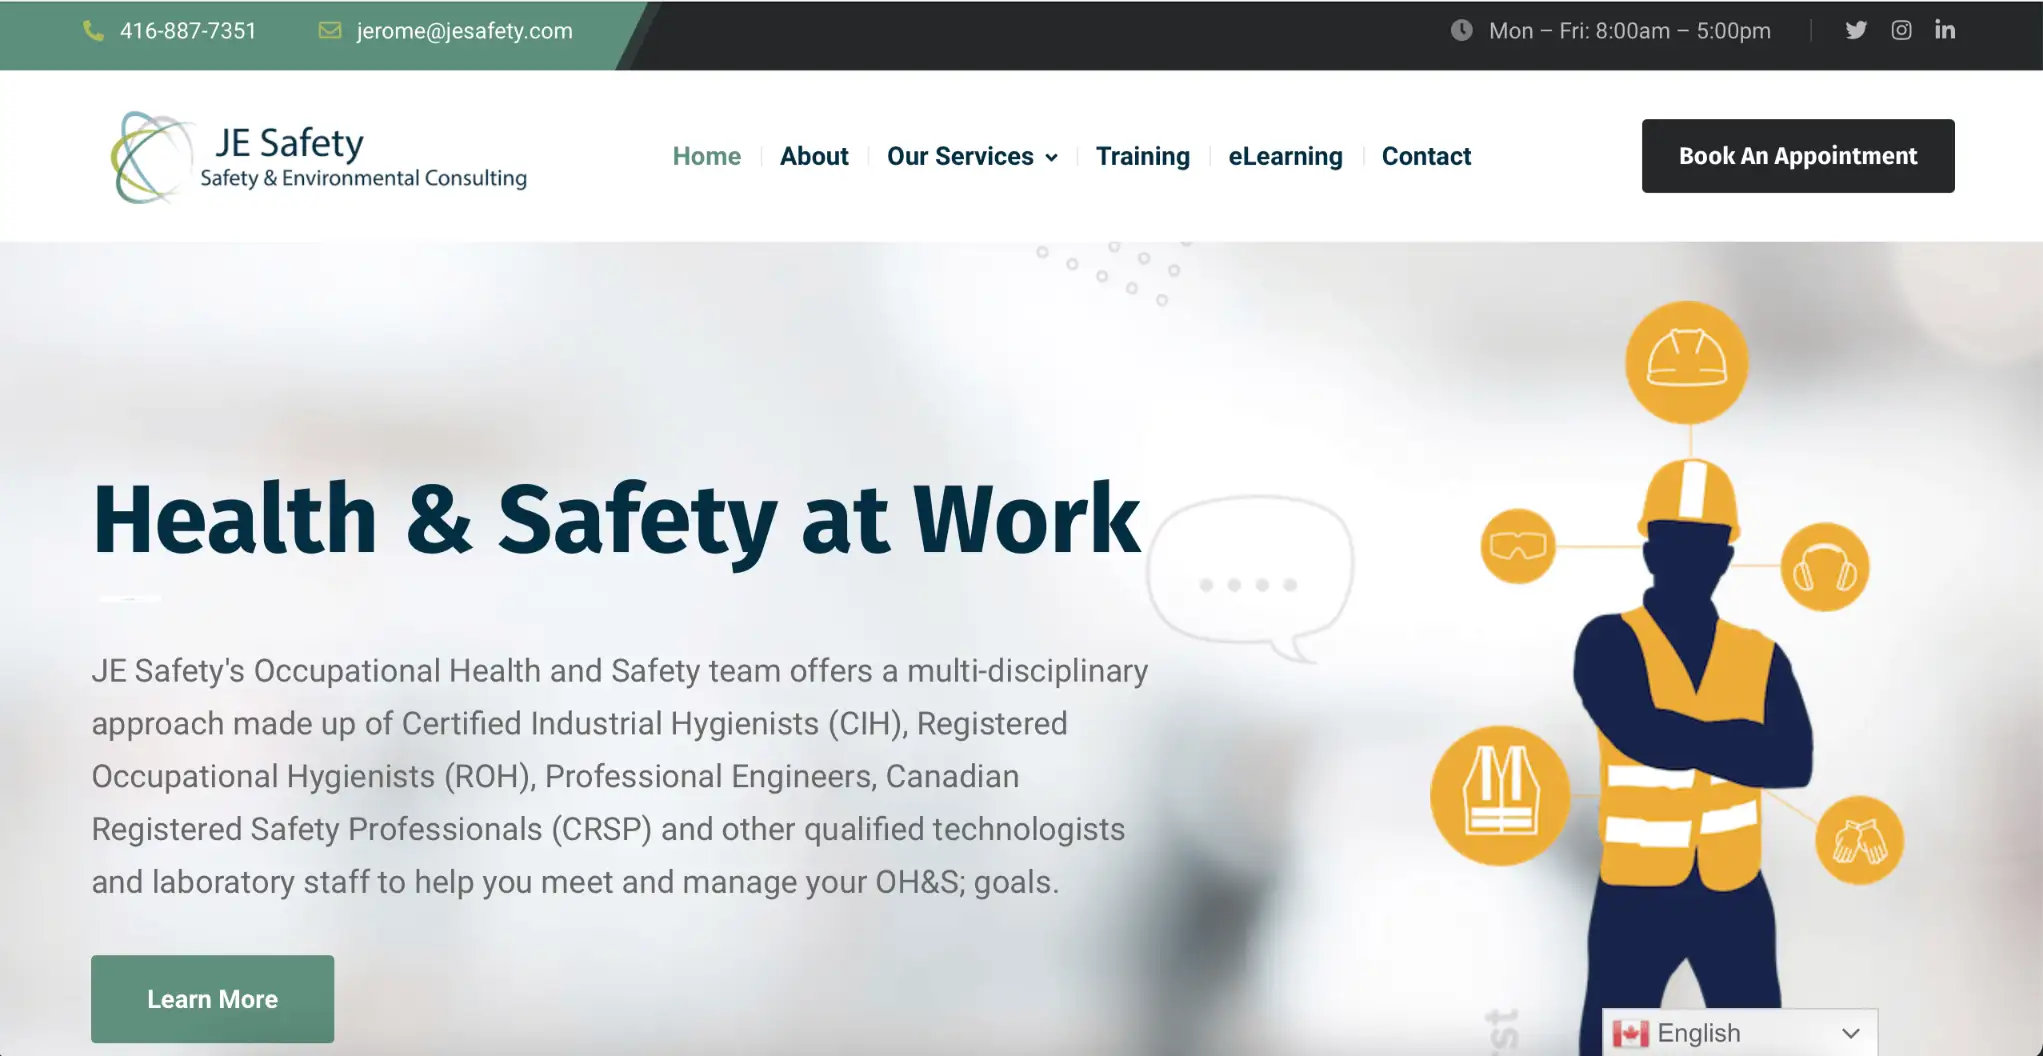This screenshot has height=1056, width=2043.
Task: Open the Instagram social icon
Action: [1901, 30]
